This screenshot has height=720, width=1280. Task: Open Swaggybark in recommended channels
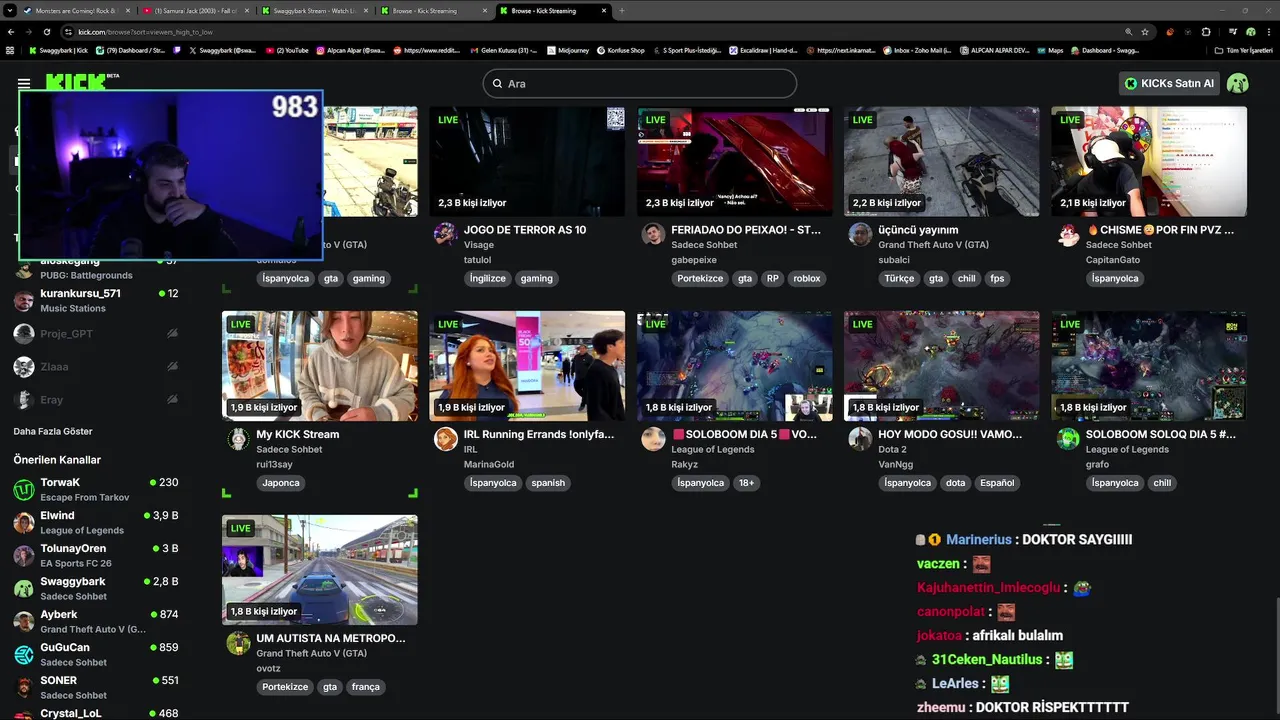pos(96,588)
